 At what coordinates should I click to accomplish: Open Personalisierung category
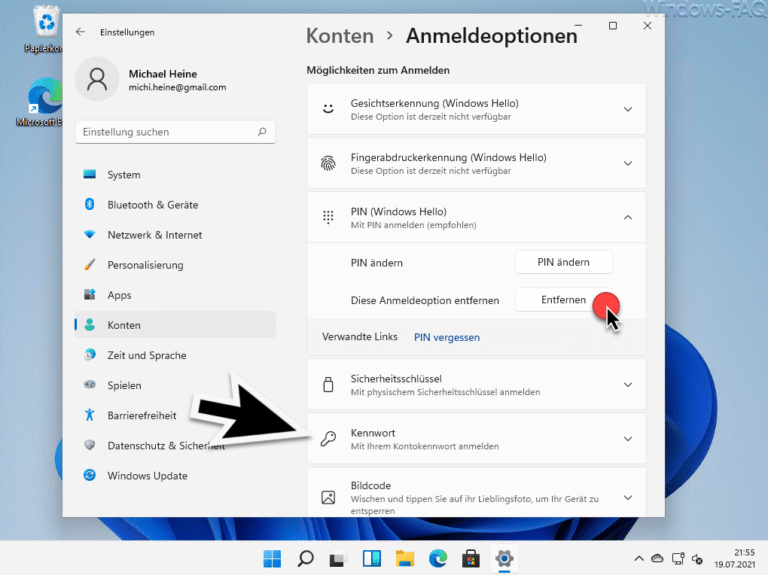pyautogui.click(x=176, y=264)
